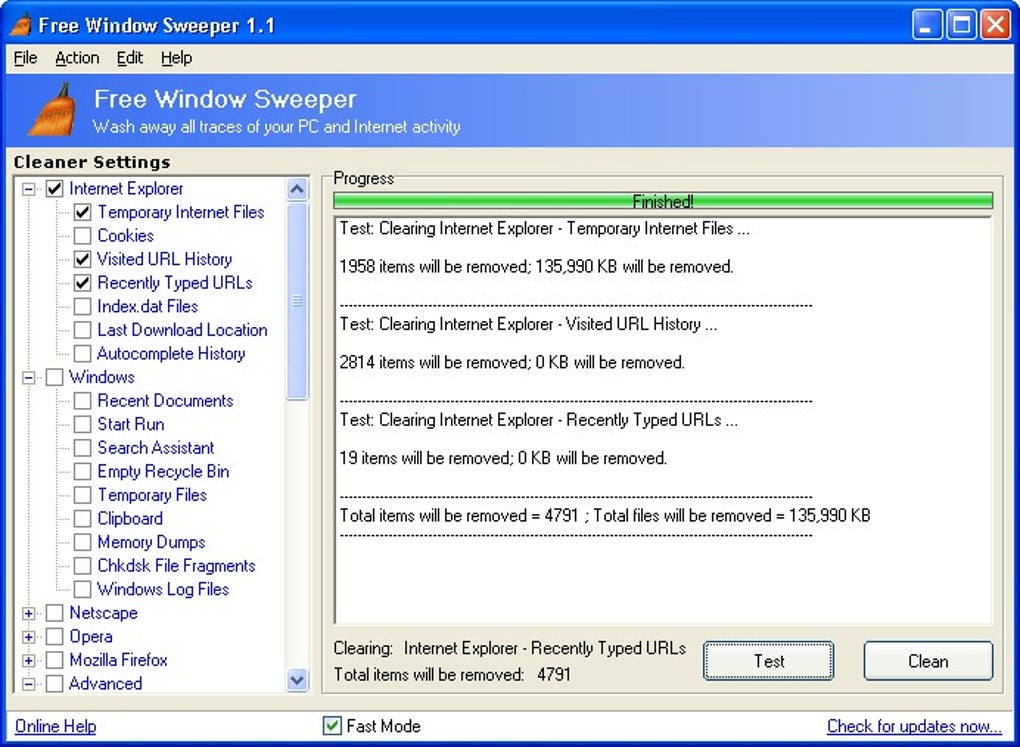1020x747 pixels.
Task: Expand the Advanced cleaner settings
Action: point(28,683)
